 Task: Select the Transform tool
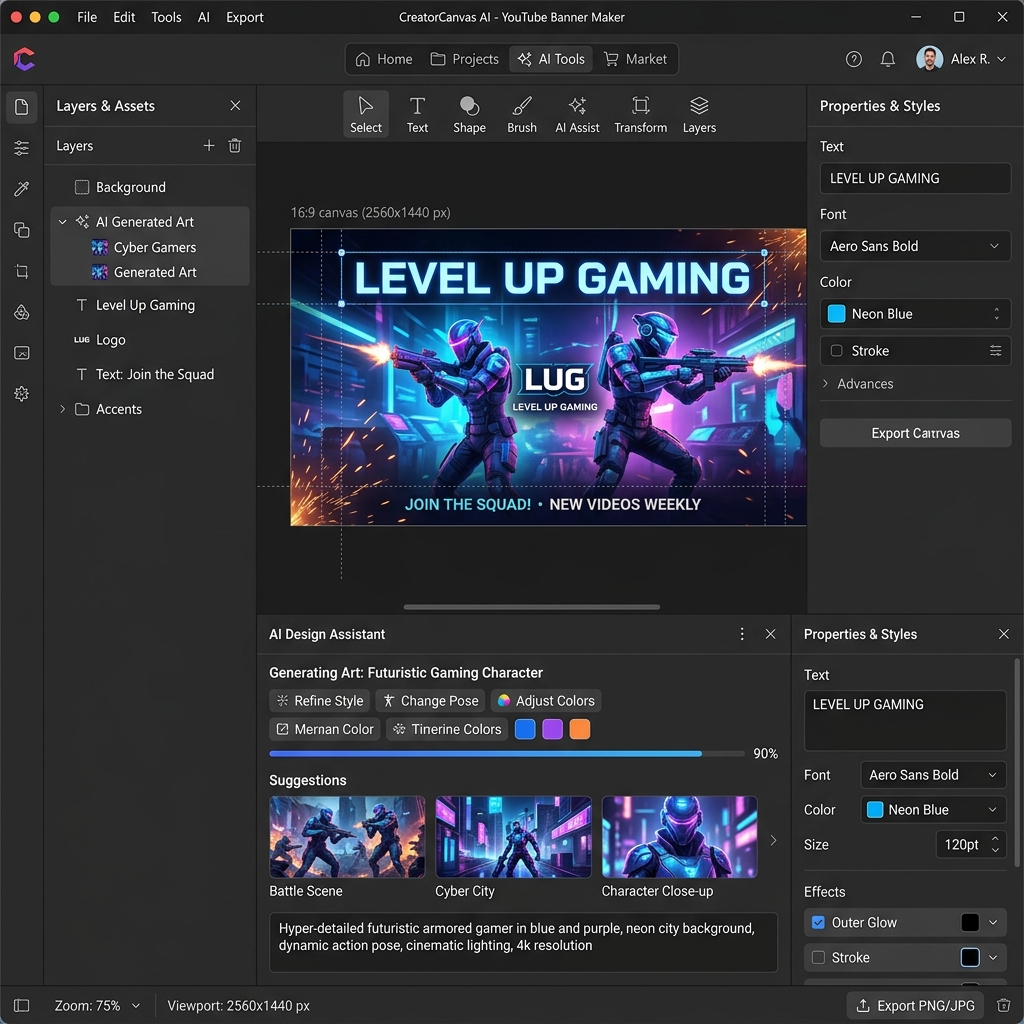coord(640,114)
